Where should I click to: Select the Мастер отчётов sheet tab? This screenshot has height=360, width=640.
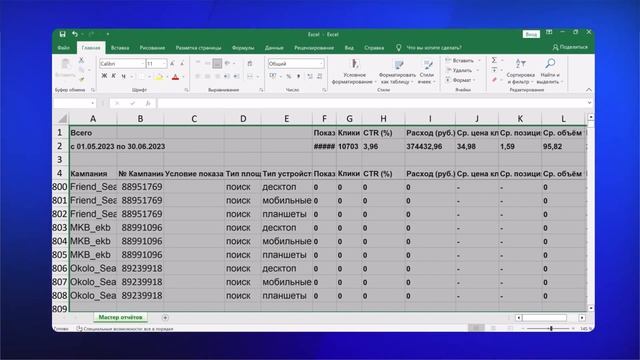pyautogui.click(x=120, y=317)
